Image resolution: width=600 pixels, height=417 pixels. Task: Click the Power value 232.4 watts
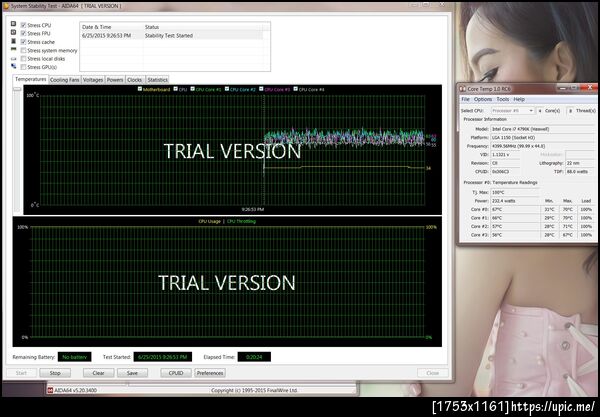[515, 201]
